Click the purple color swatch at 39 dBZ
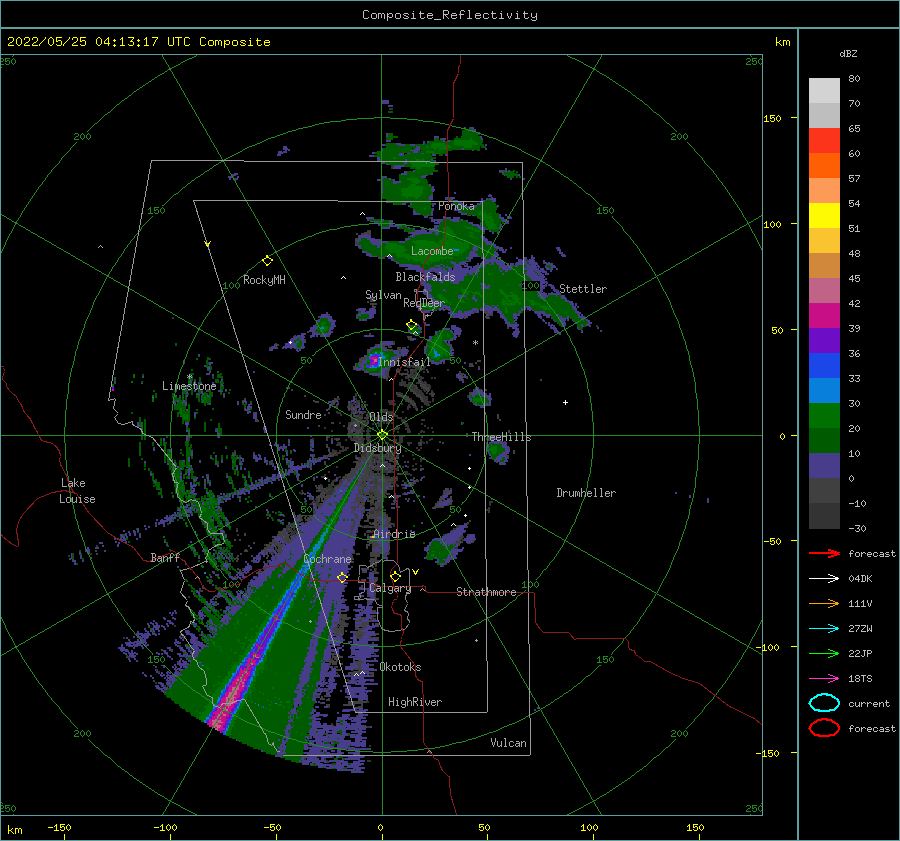Screen dimensions: 900x841 pyautogui.click(x=824, y=340)
